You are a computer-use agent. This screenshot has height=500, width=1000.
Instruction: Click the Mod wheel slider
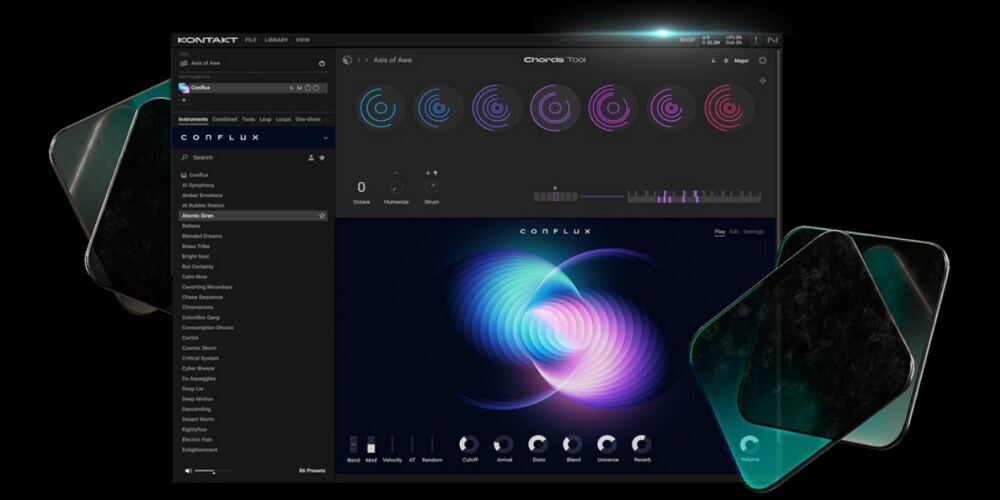pyautogui.click(x=371, y=445)
